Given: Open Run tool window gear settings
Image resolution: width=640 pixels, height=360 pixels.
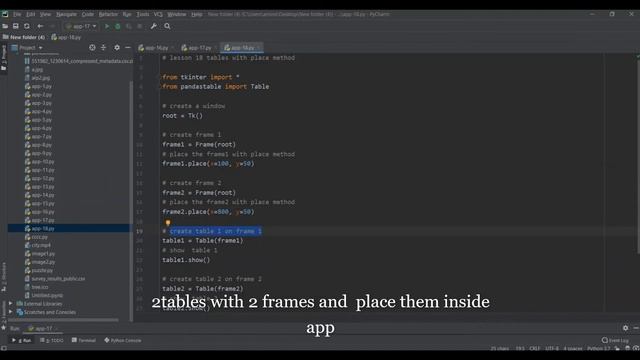Looking at the screenshot, I should (x=625, y=328).
